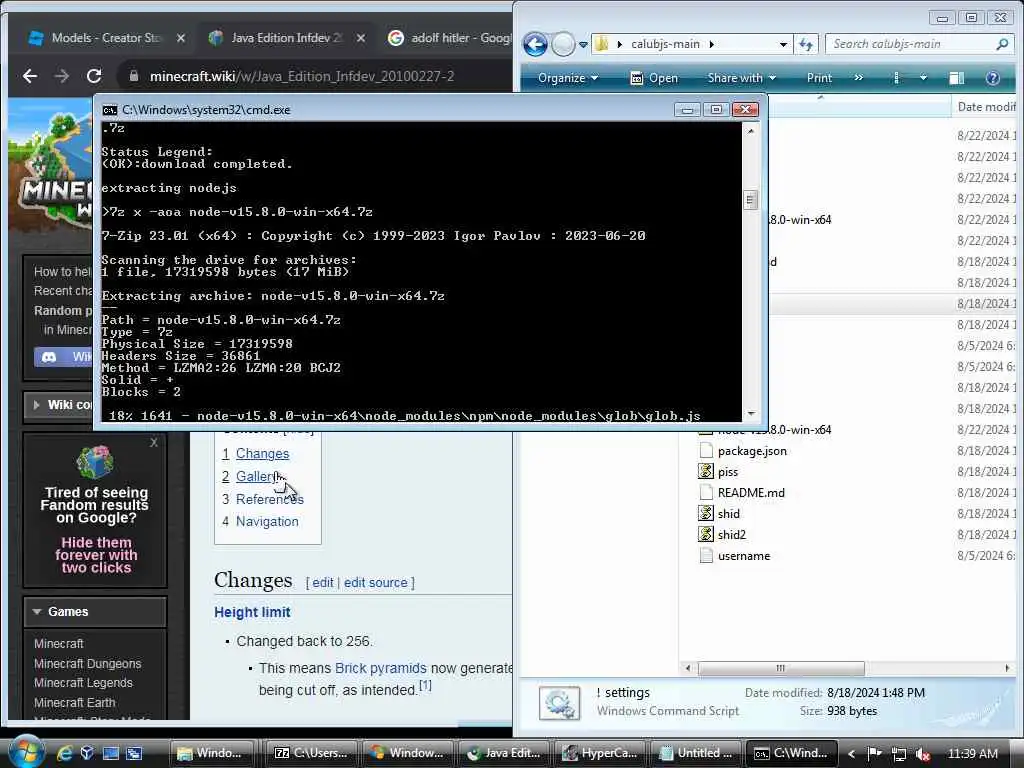Click the Explorer forward navigation button
The height and width of the screenshot is (768, 1024).
[x=563, y=44]
